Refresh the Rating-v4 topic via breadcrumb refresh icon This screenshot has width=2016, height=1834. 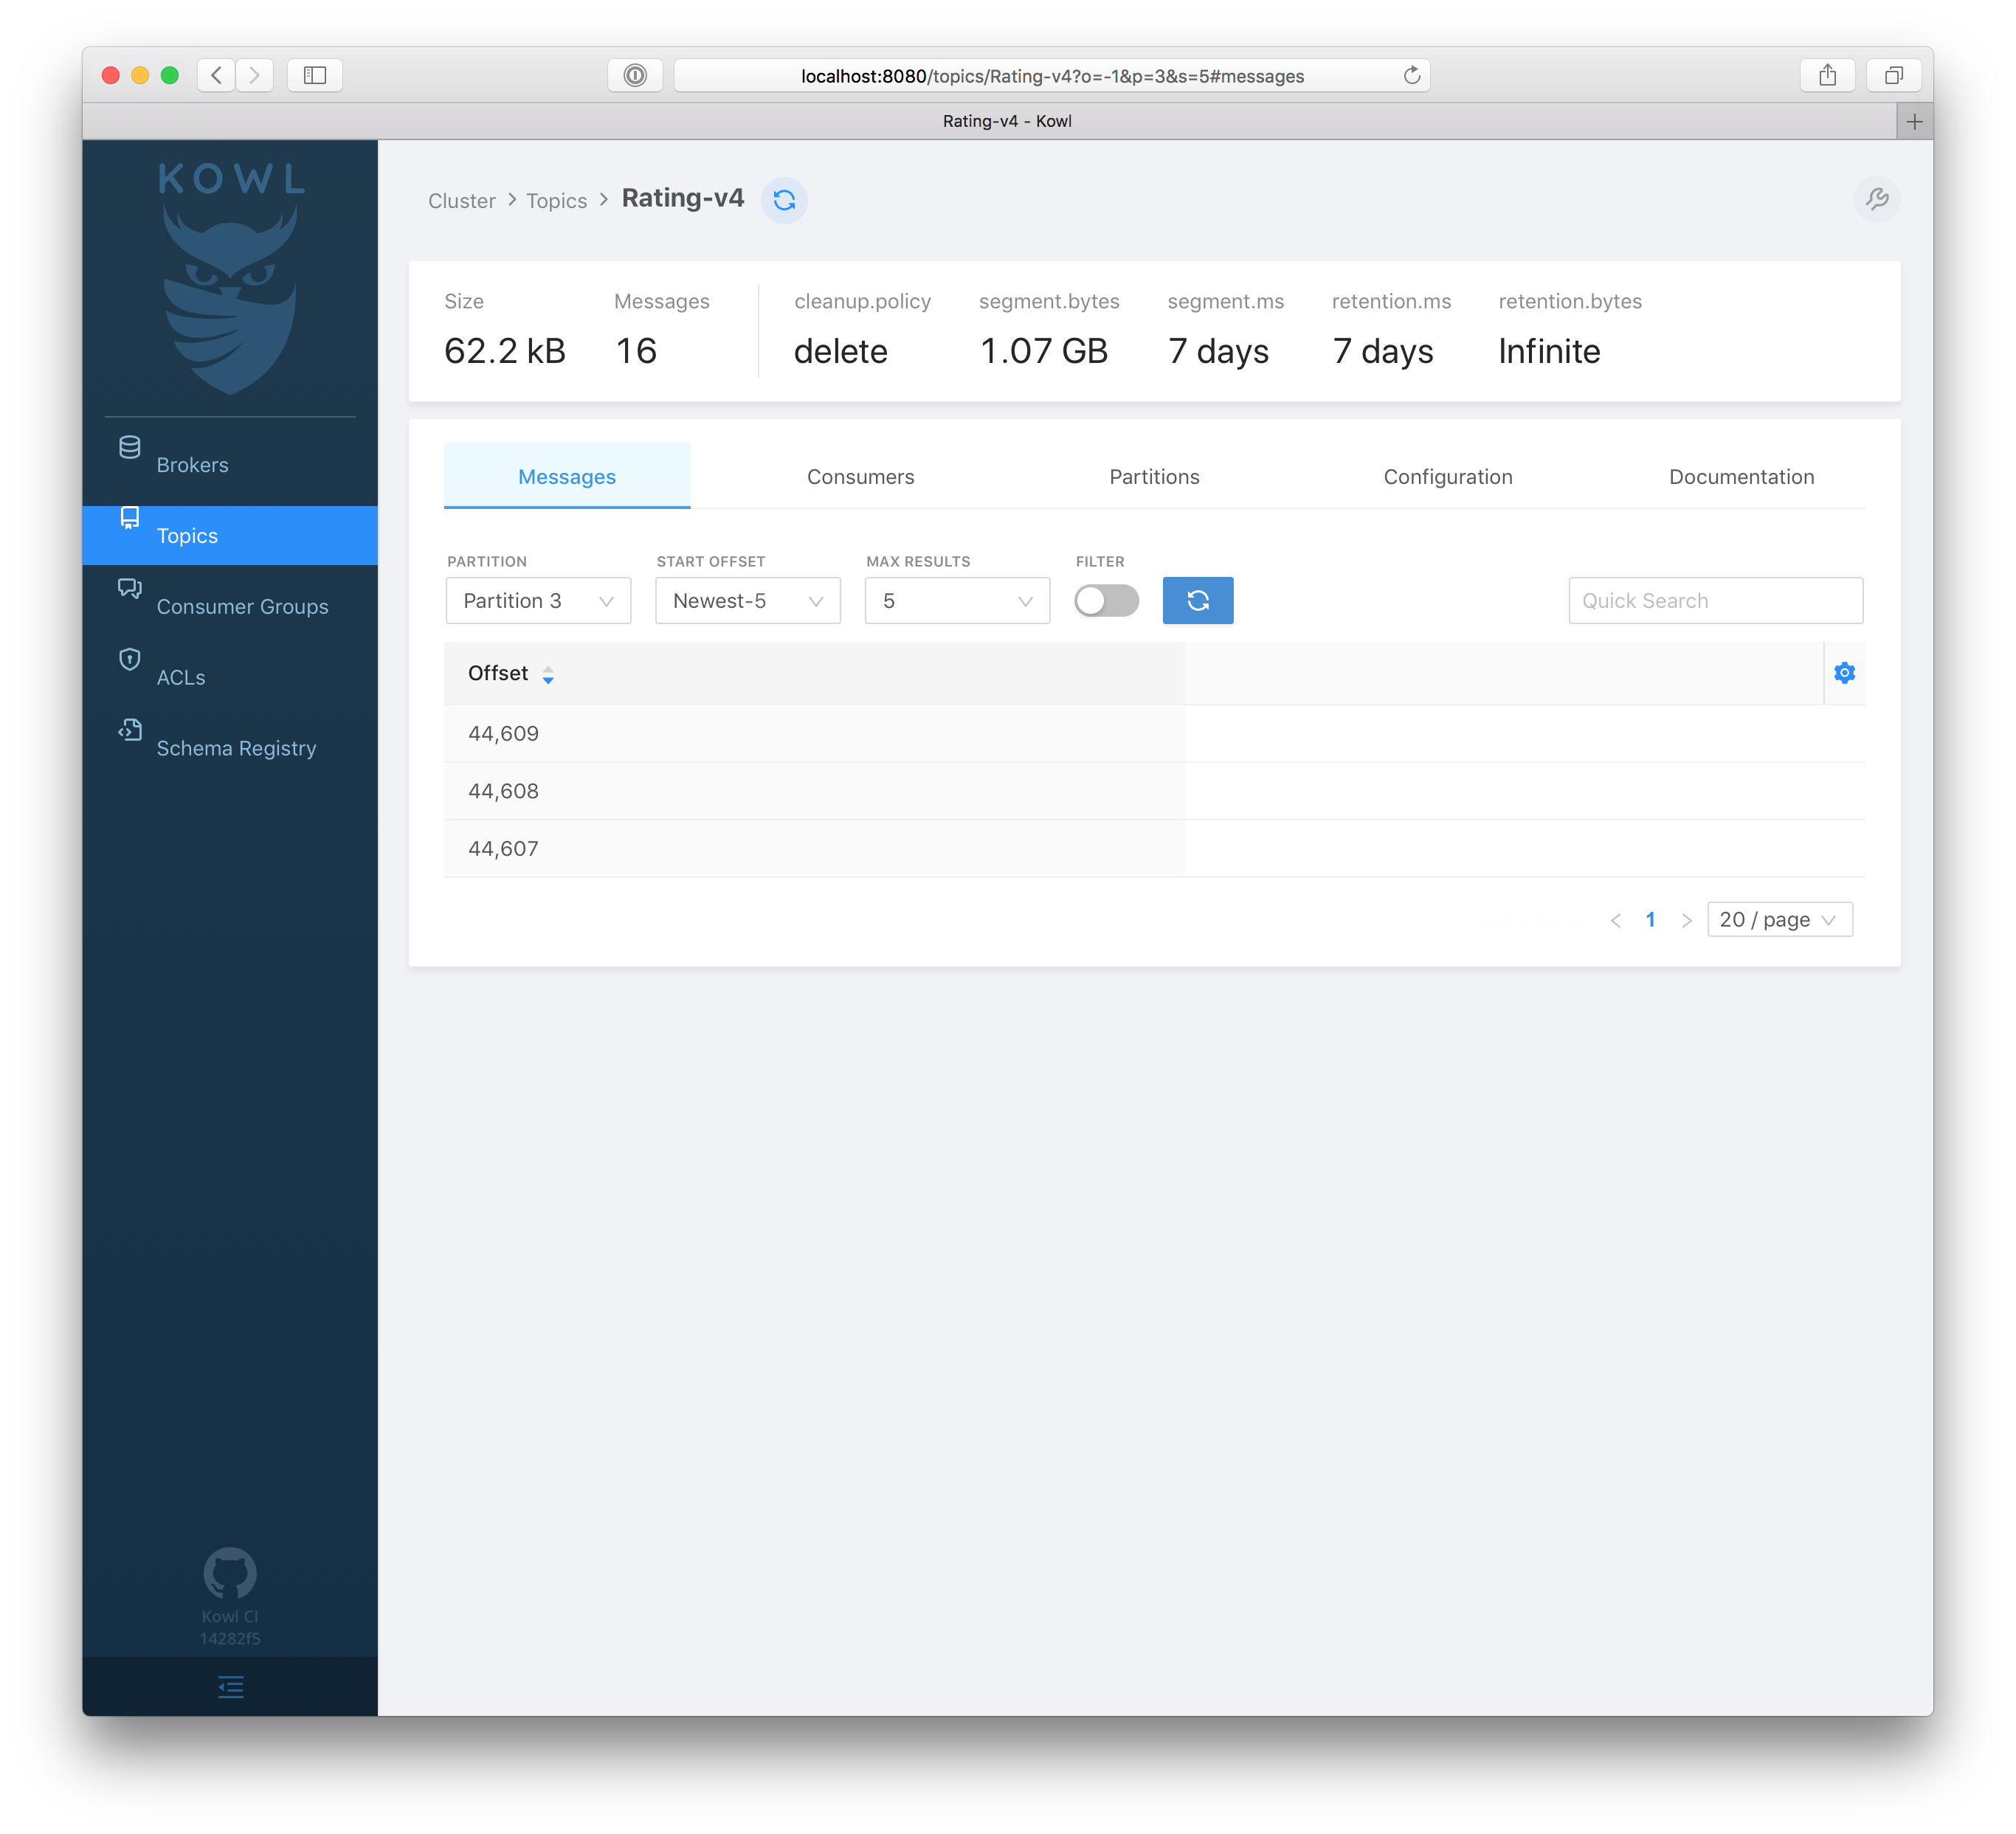[784, 200]
